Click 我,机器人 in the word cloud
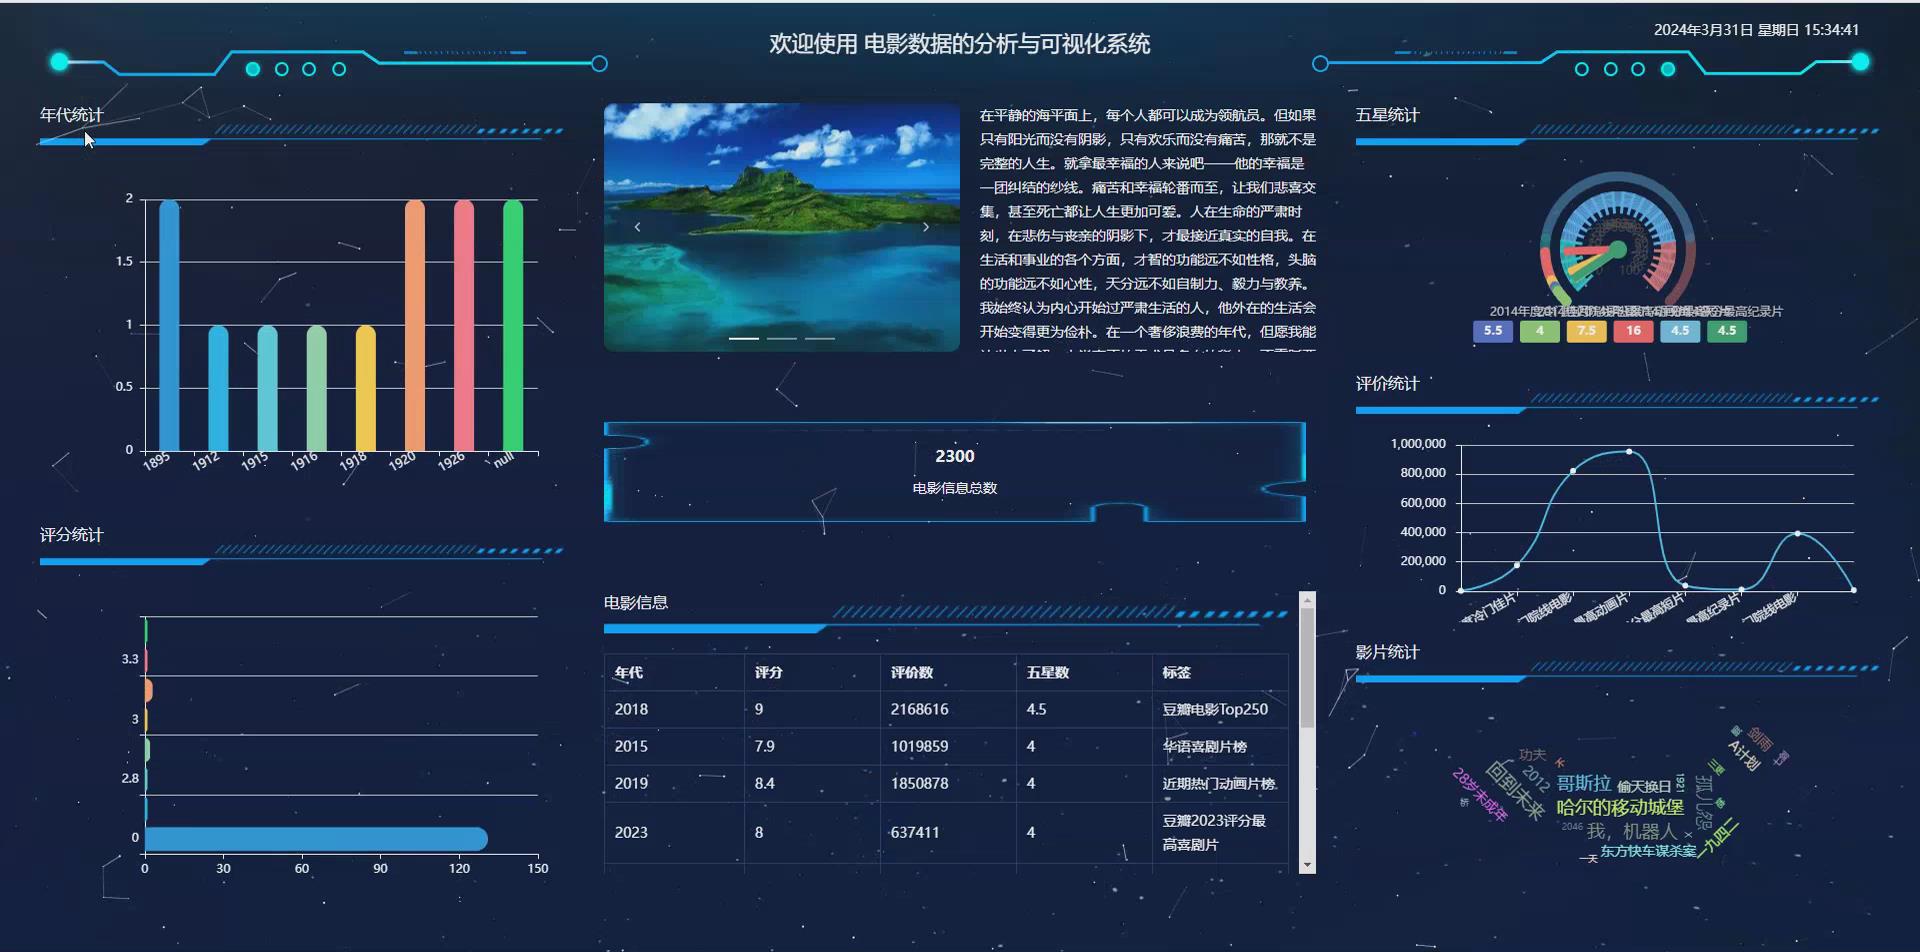 1632,832
